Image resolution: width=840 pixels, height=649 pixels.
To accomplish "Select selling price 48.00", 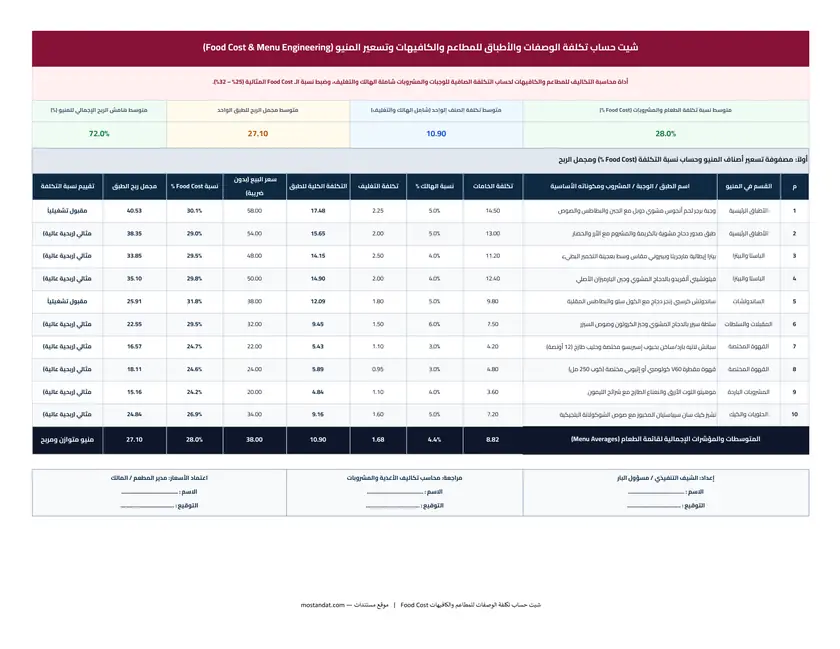I will (x=254, y=256).
